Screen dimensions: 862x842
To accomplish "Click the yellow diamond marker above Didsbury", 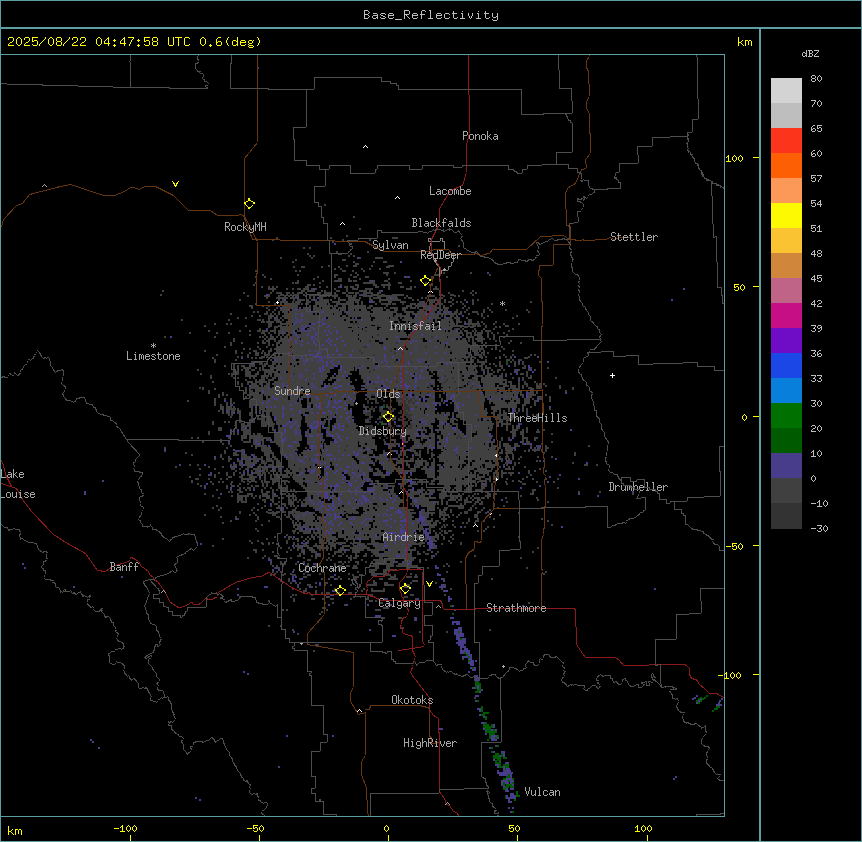I will (389, 417).
